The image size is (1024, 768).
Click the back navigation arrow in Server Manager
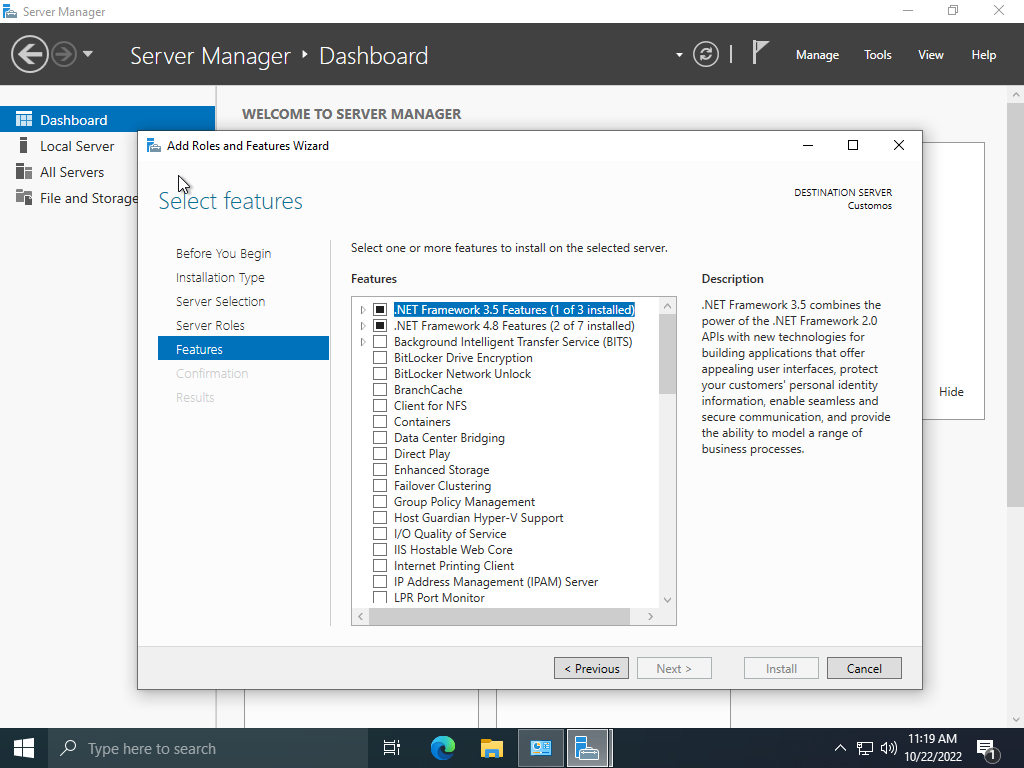30,54
